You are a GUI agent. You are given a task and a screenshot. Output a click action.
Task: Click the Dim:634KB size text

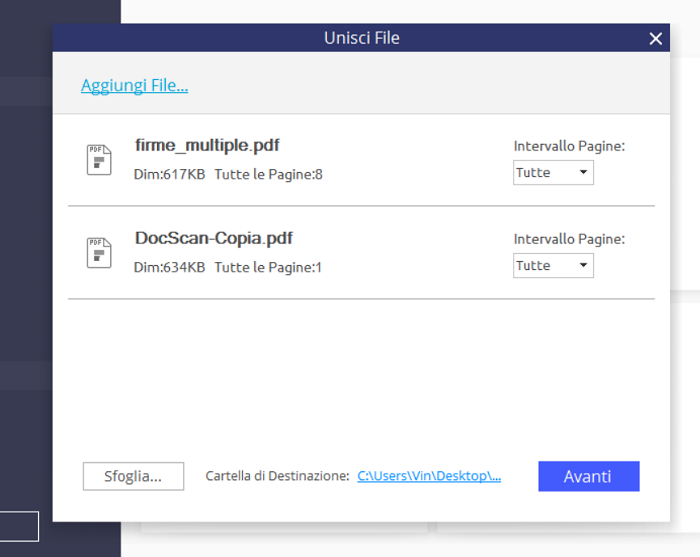pos(169,267)
